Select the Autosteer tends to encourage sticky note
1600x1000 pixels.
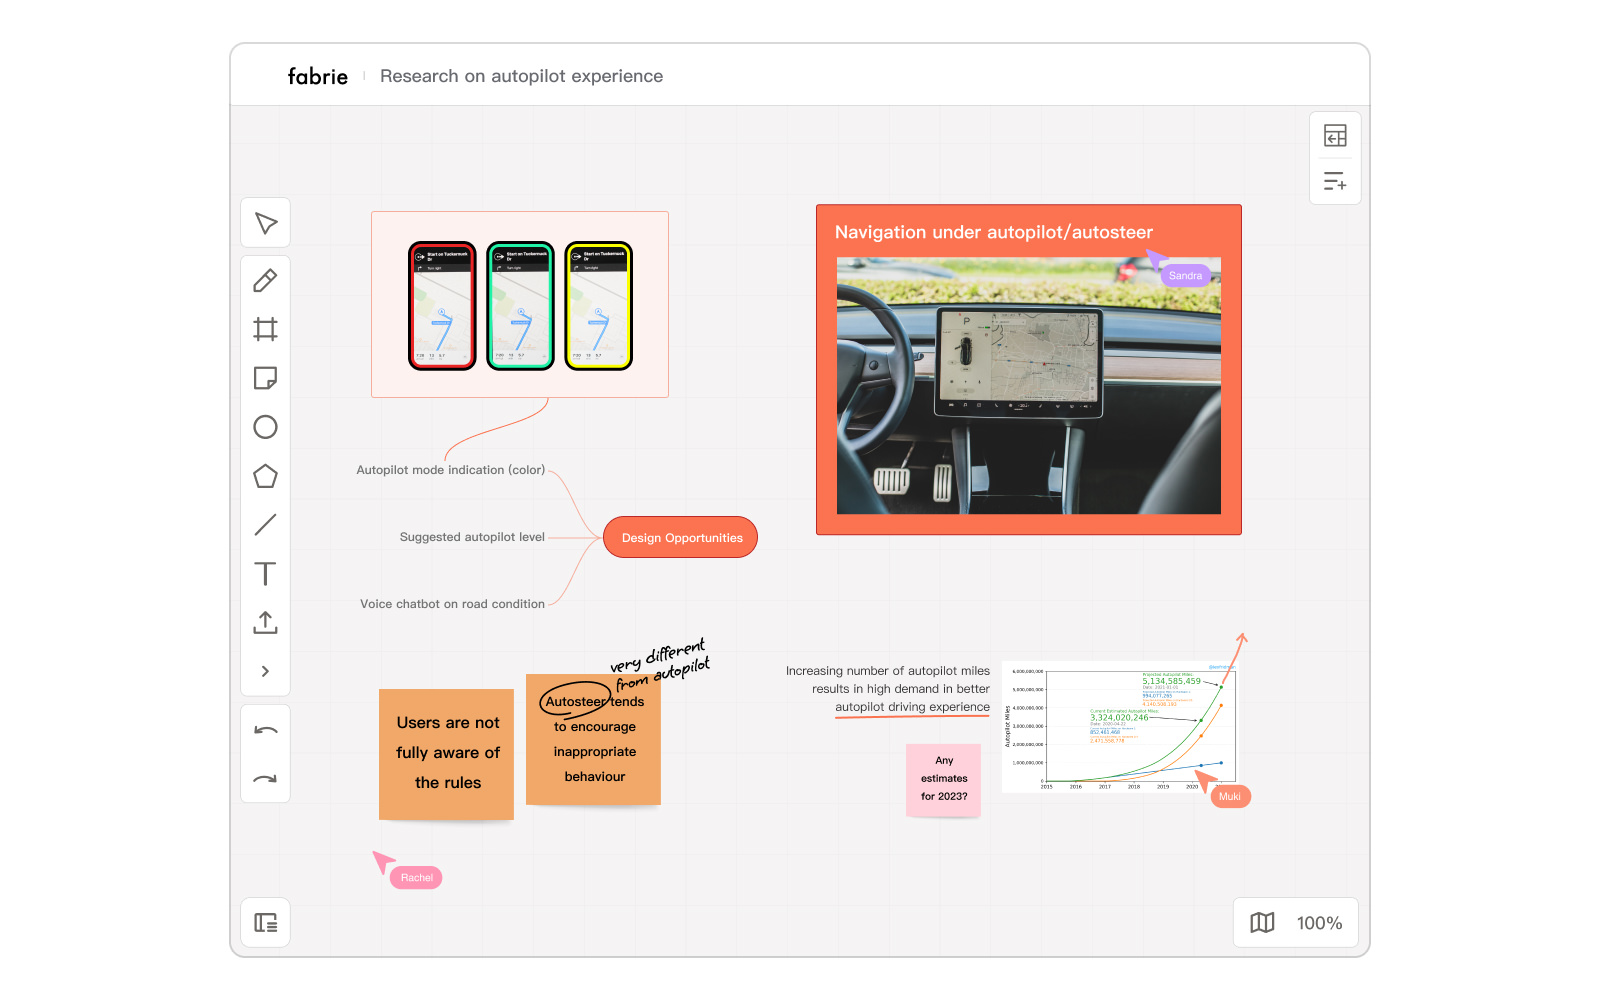tap(593, 739)
